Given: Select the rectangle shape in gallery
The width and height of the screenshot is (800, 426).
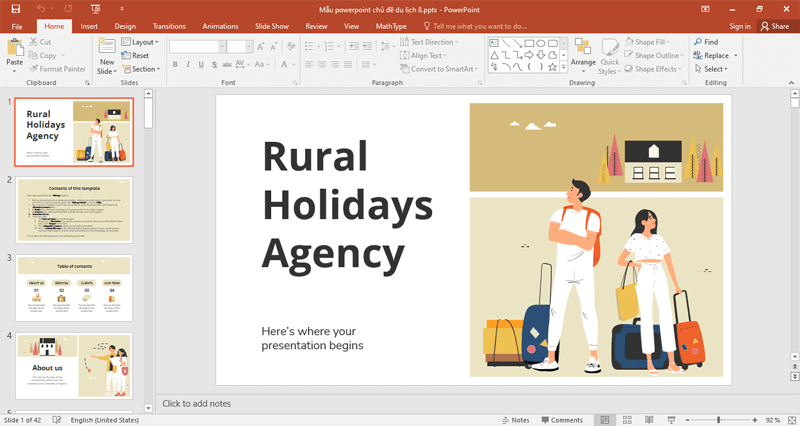Looking at the screenshot, I should (529, 43).
